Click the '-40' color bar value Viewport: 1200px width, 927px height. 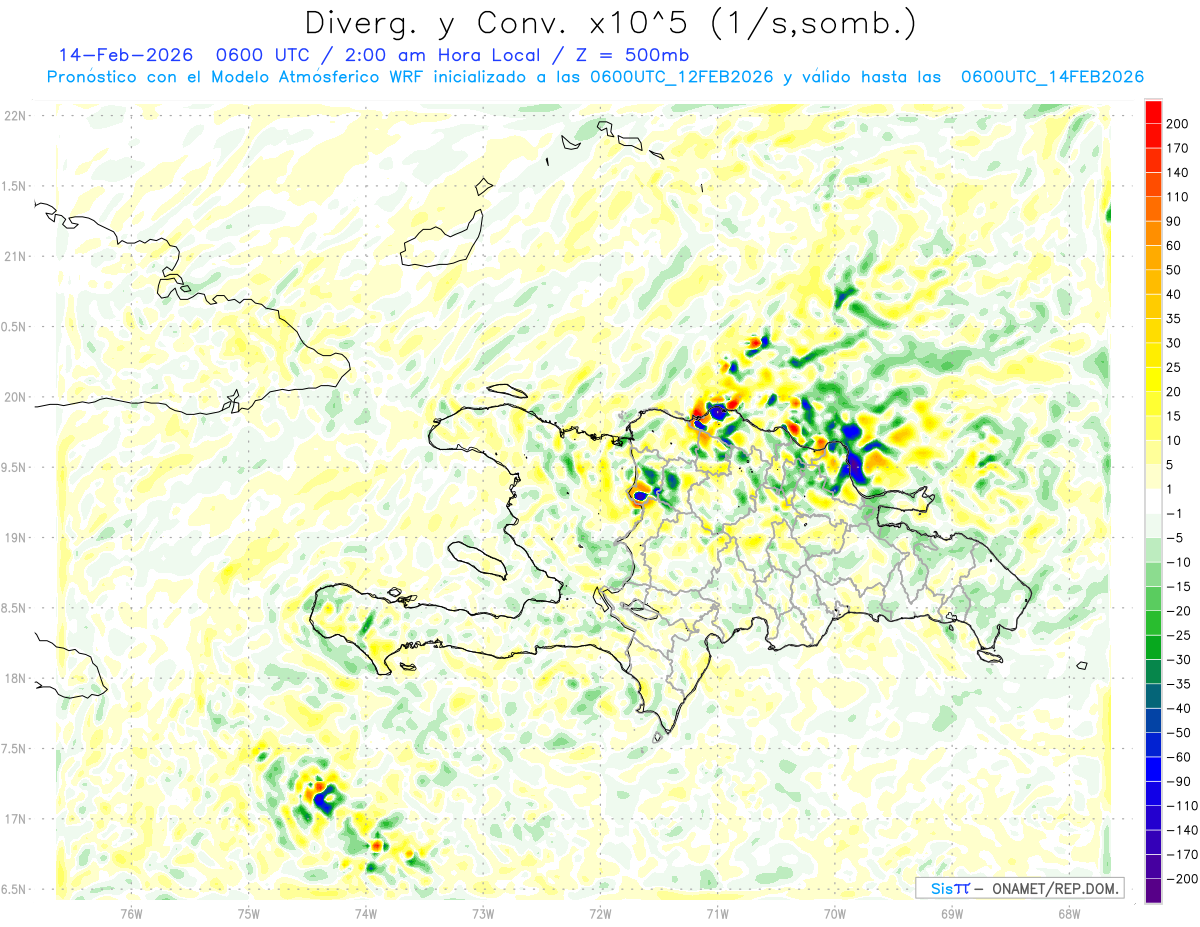click(x=1178, y=709)
